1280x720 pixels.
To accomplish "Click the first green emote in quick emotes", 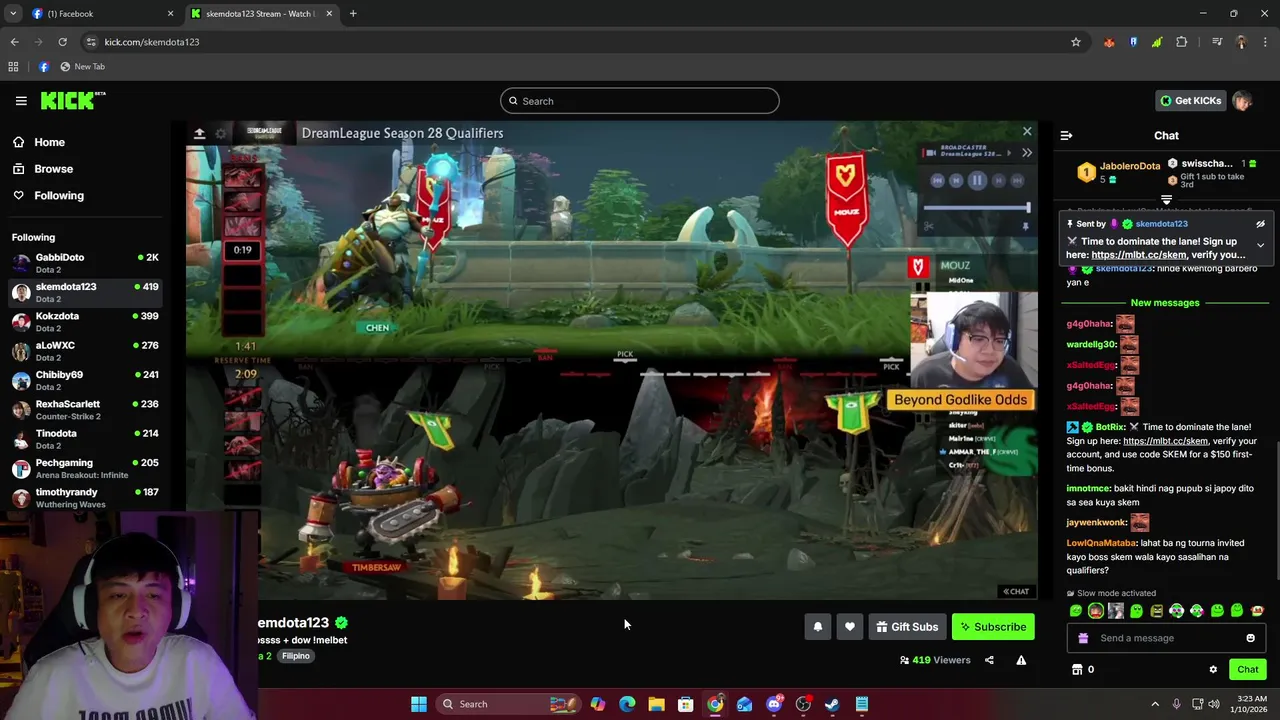I will click(1076, 611).
